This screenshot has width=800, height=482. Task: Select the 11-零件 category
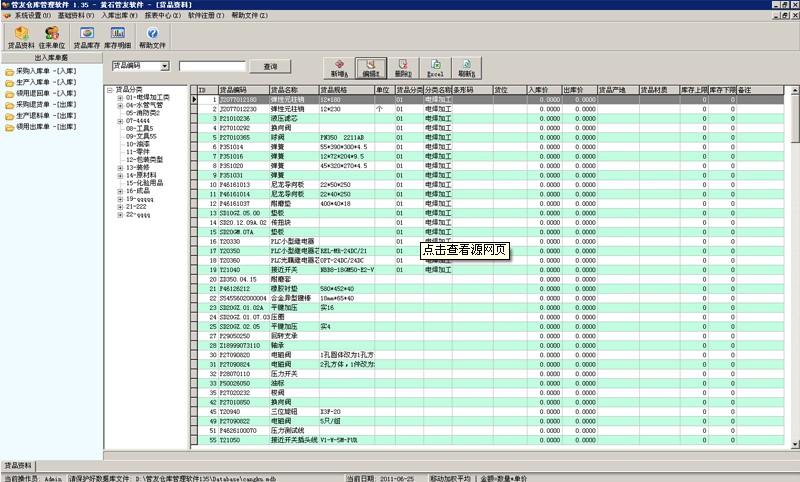(x=138, y=151)
